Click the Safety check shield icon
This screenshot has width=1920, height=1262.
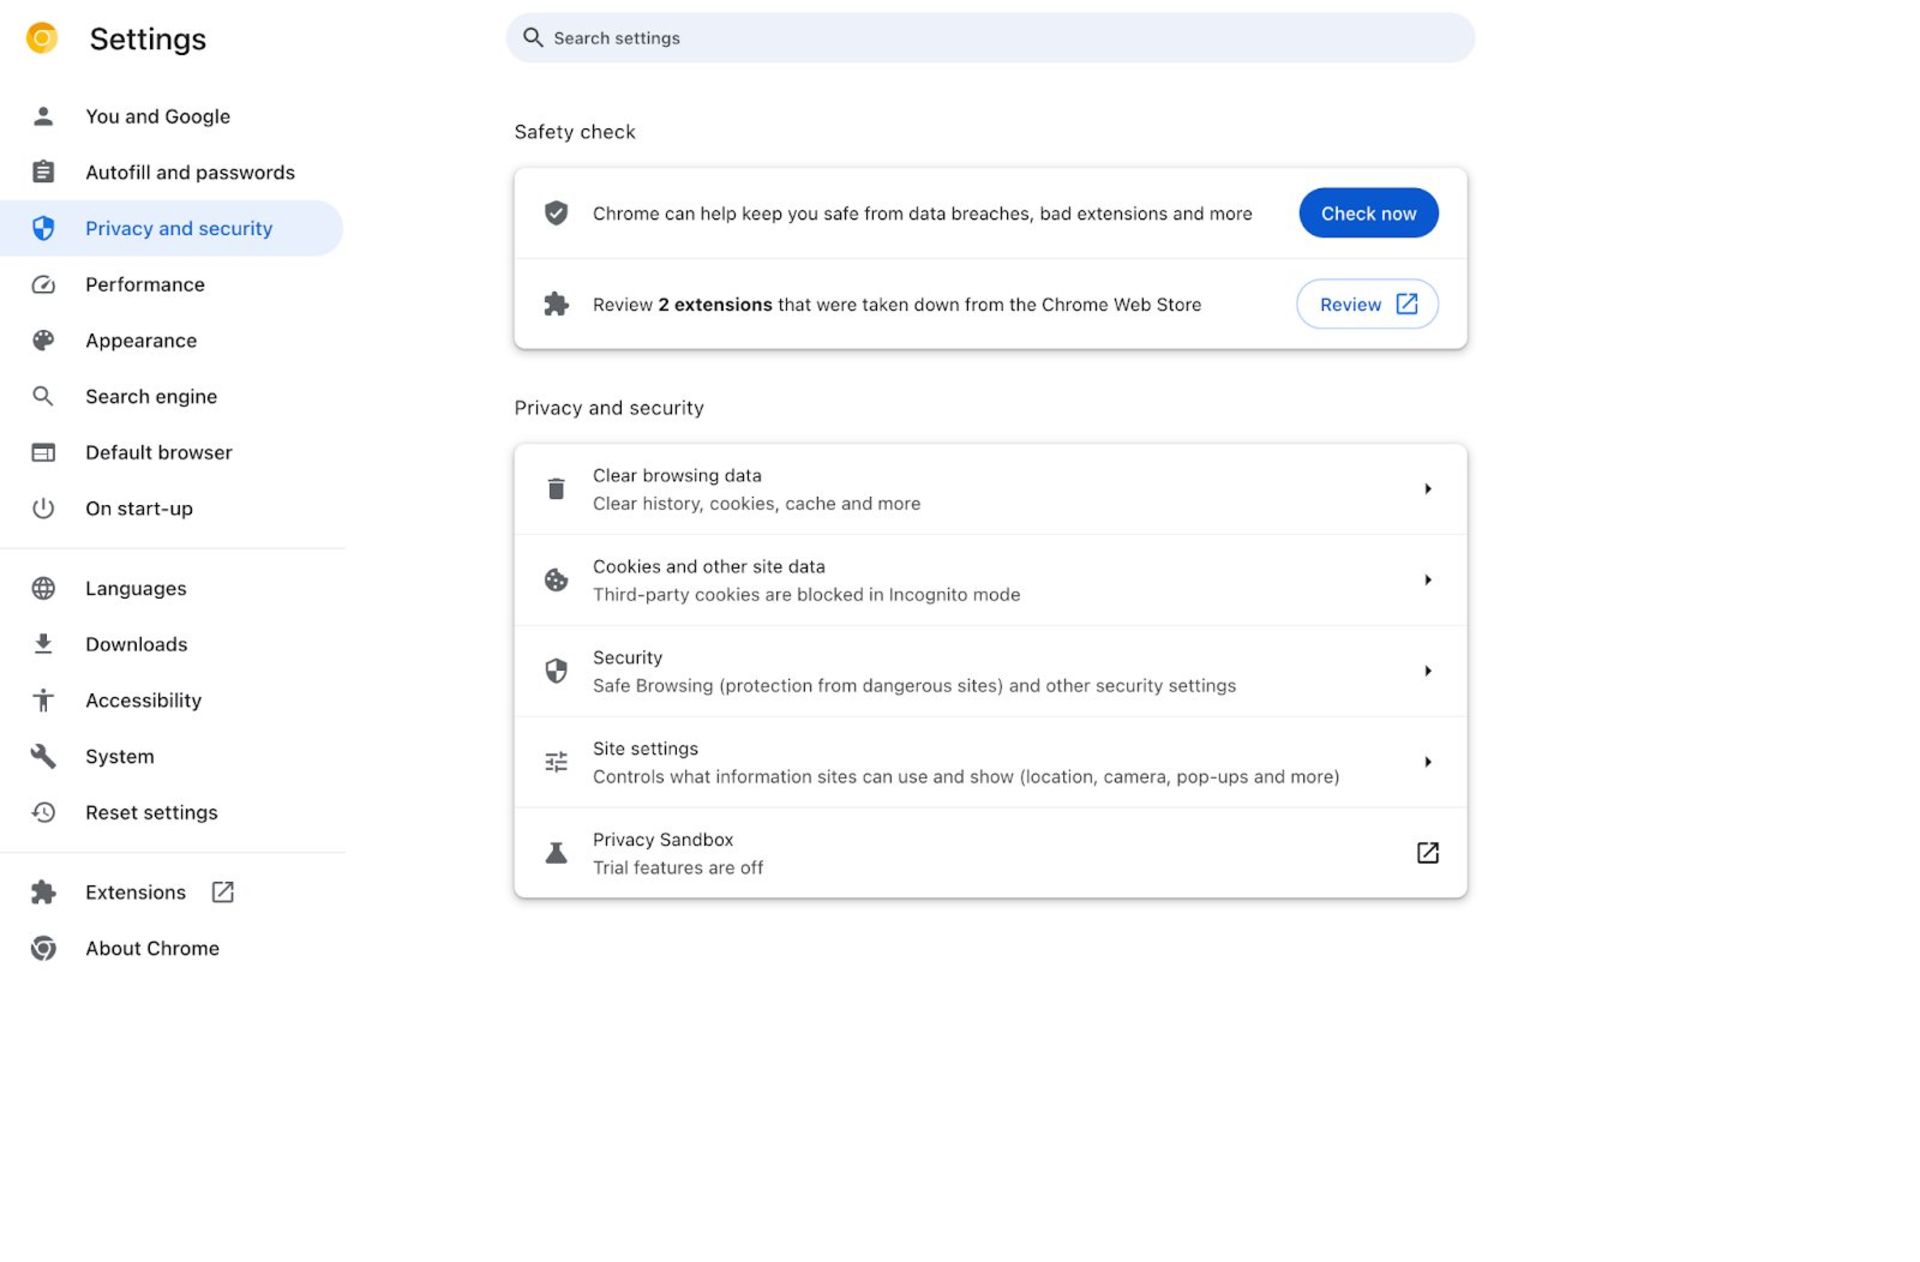coord(556,213)
